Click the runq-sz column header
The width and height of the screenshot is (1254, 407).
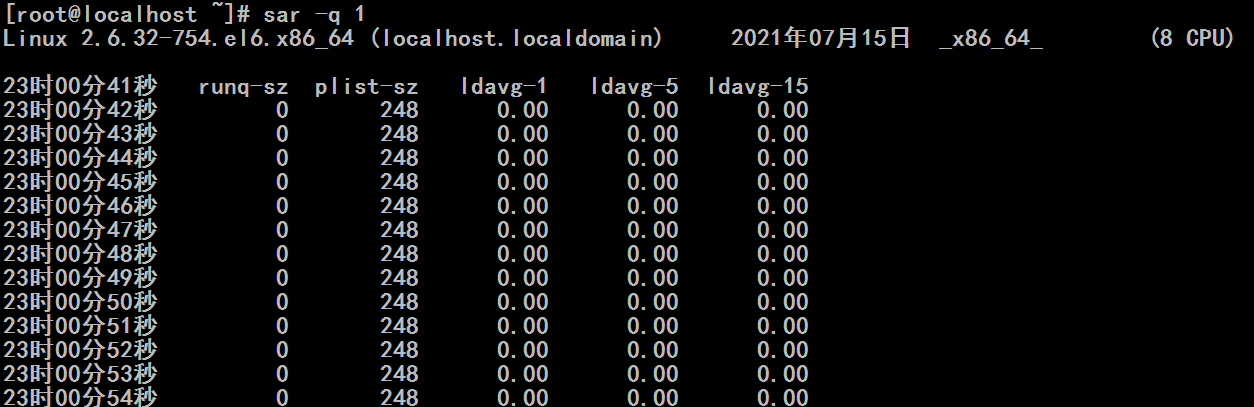click(x=243, y=86)
